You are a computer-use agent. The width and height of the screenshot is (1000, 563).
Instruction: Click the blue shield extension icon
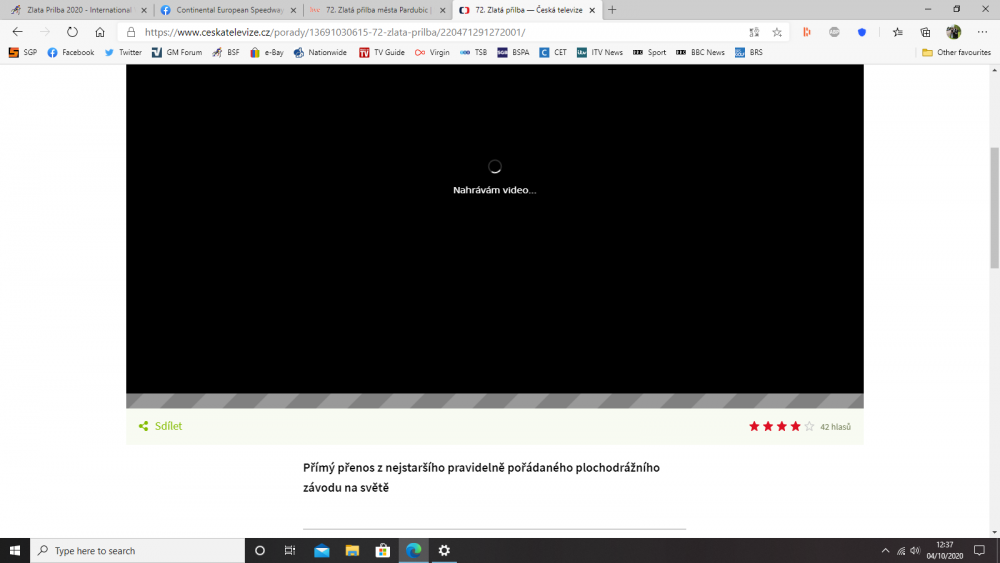862,32
